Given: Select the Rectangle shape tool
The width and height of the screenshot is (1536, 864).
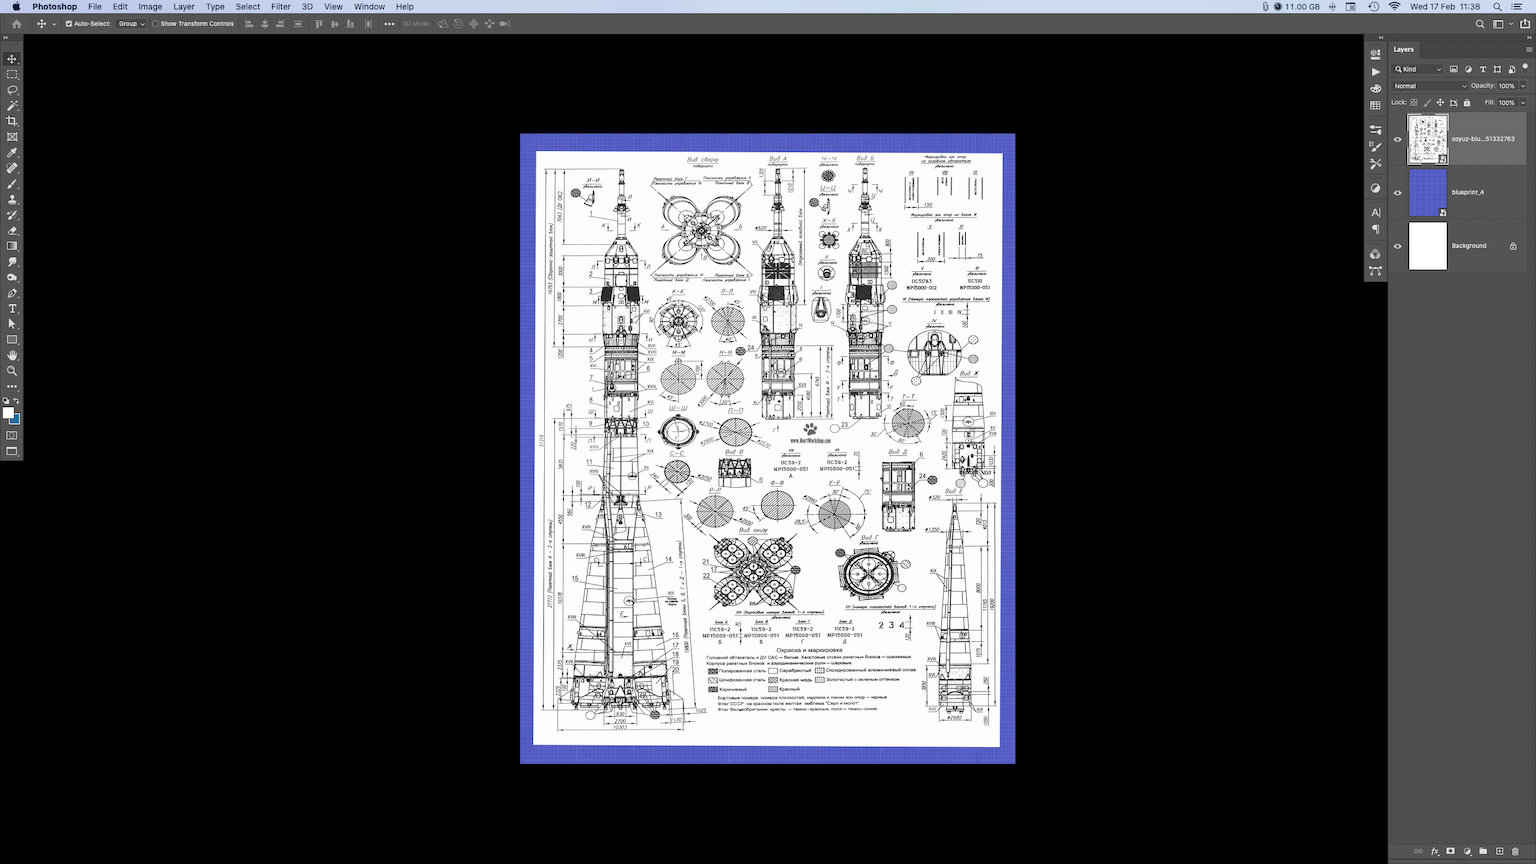Looking at the screenshot, I should tap(12, 340).
